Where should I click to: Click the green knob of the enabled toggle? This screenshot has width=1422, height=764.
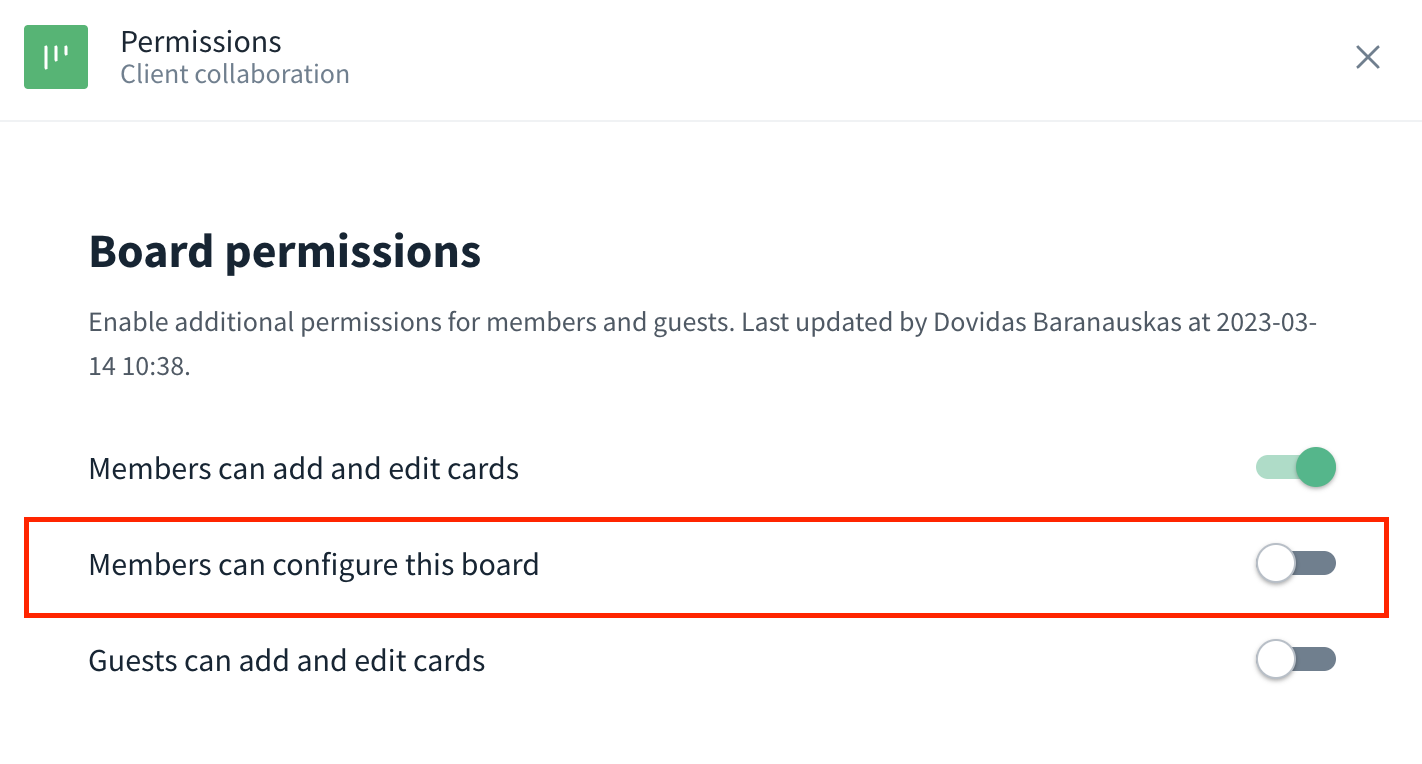[1316, 467]
